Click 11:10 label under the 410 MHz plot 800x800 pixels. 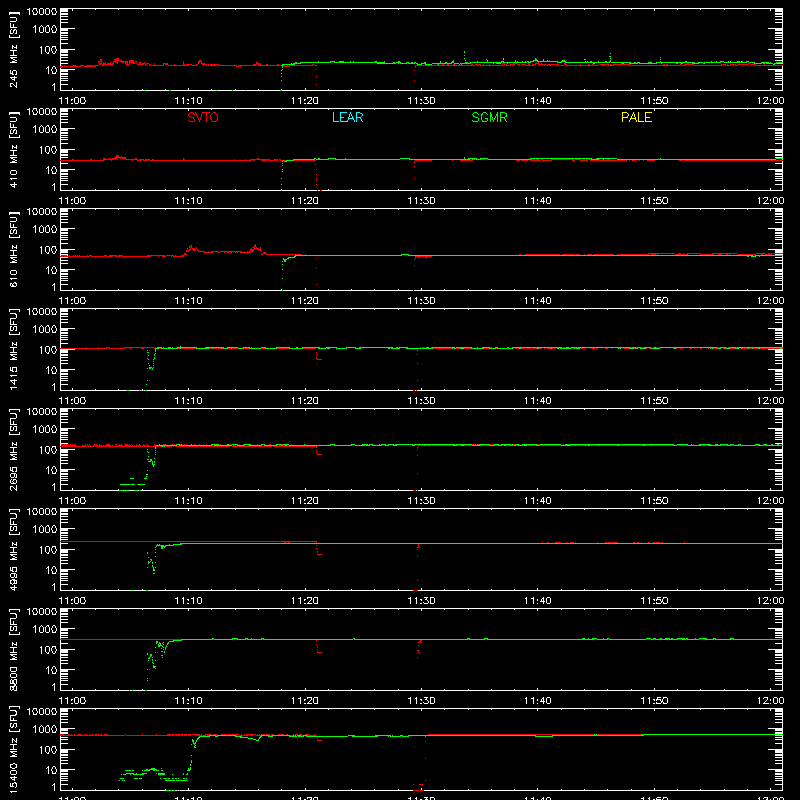click(189, 201)
